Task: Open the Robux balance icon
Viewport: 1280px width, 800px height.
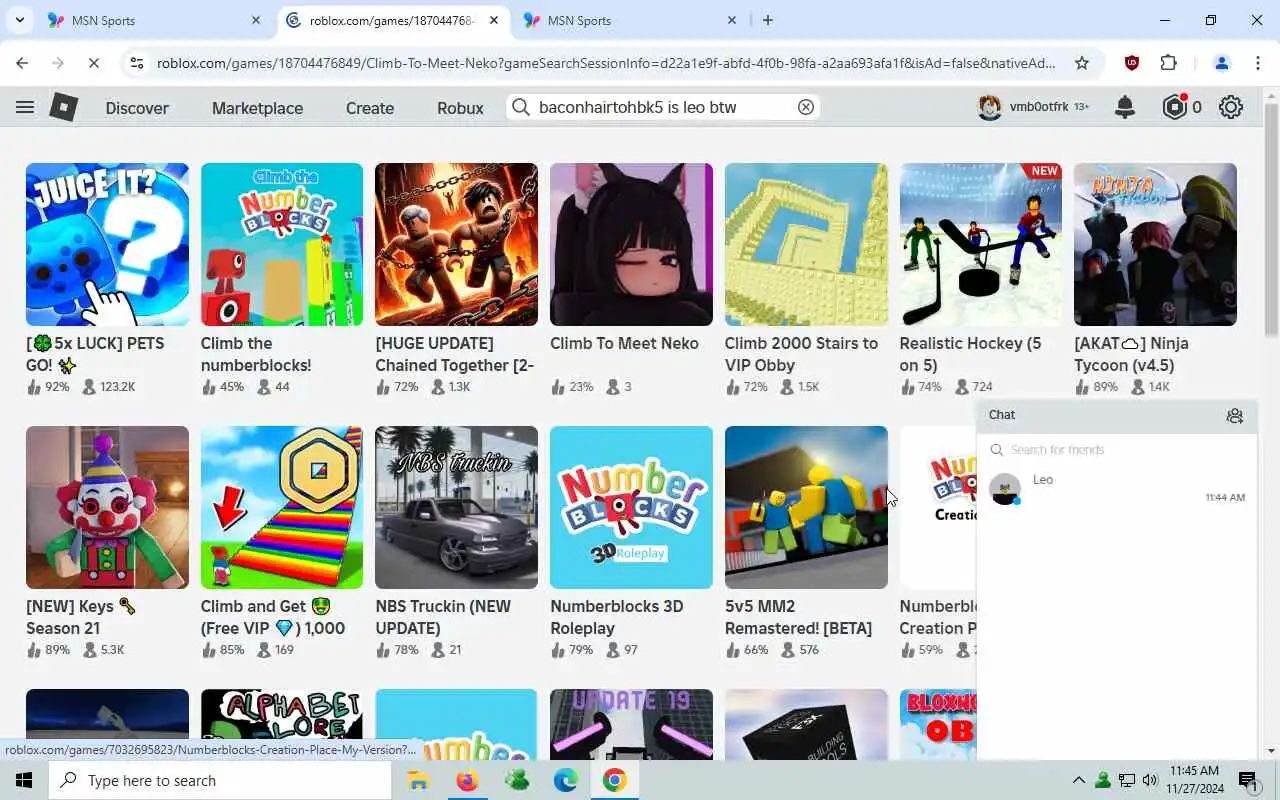Action: (1175, 107)
